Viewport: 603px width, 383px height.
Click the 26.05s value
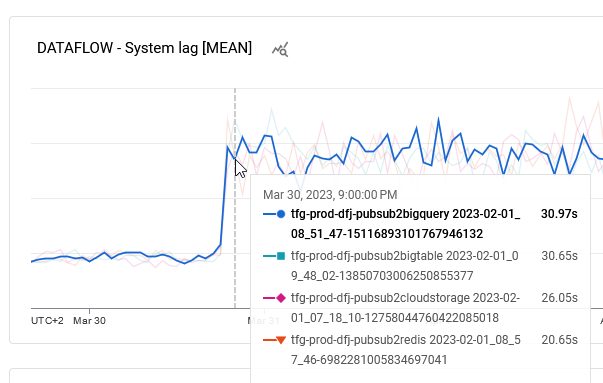point(560,298)
